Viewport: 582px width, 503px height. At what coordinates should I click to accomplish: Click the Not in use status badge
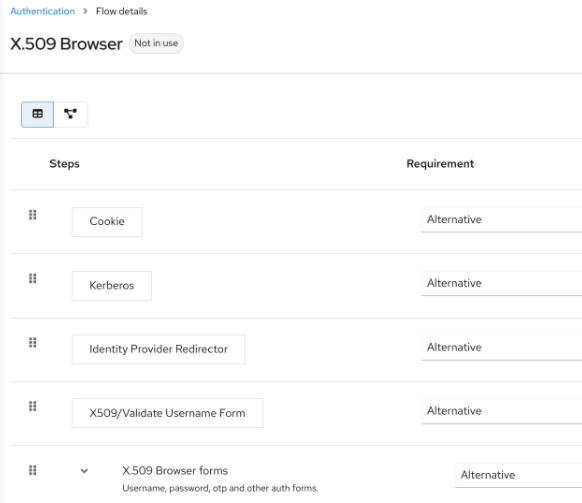156,43
